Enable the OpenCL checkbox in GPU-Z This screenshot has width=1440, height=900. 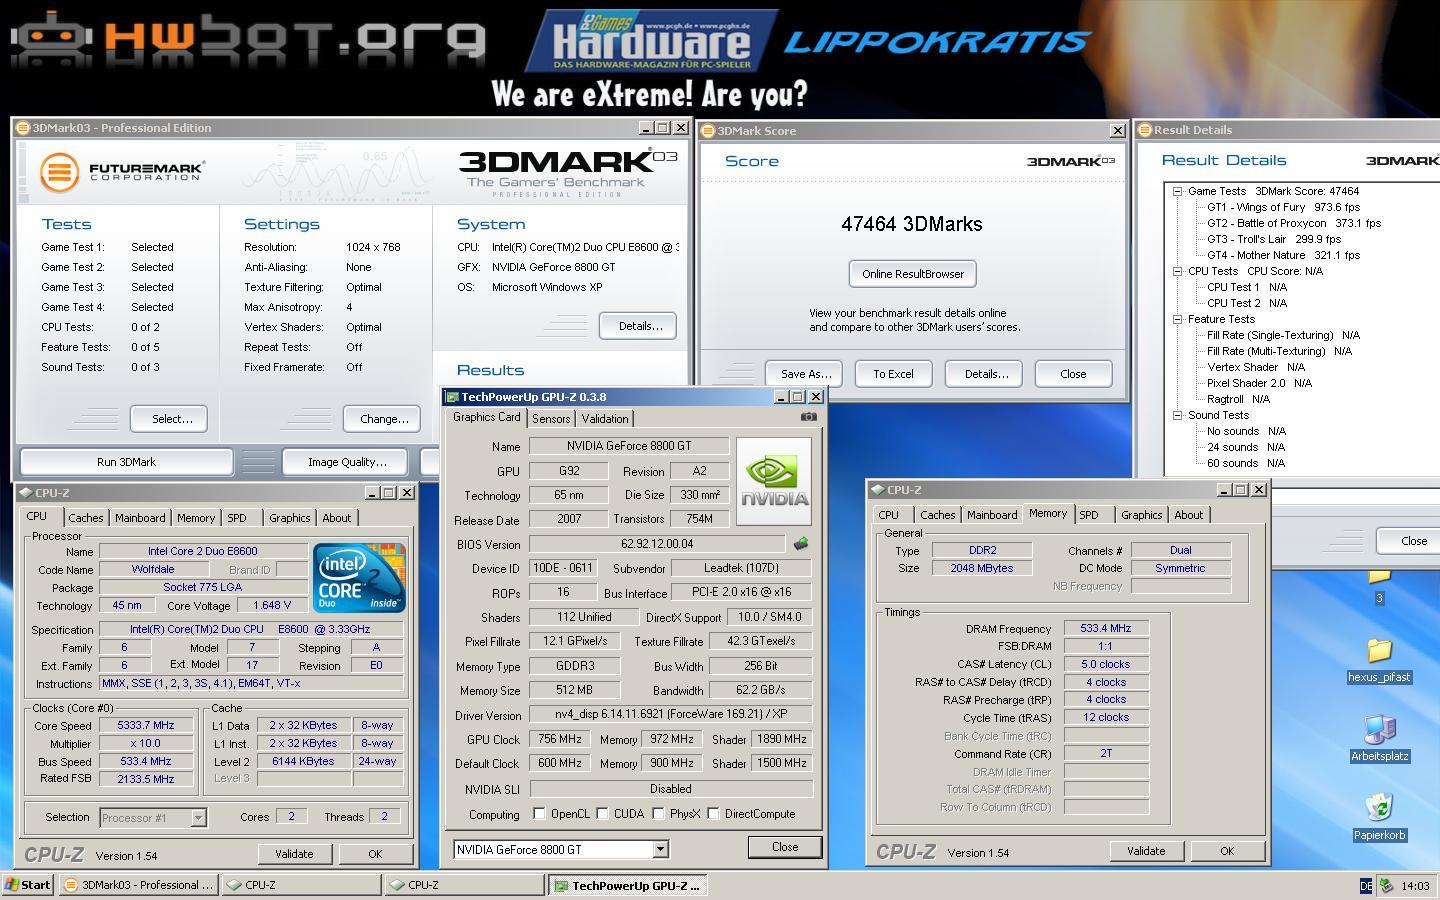[x=539, y=814]
